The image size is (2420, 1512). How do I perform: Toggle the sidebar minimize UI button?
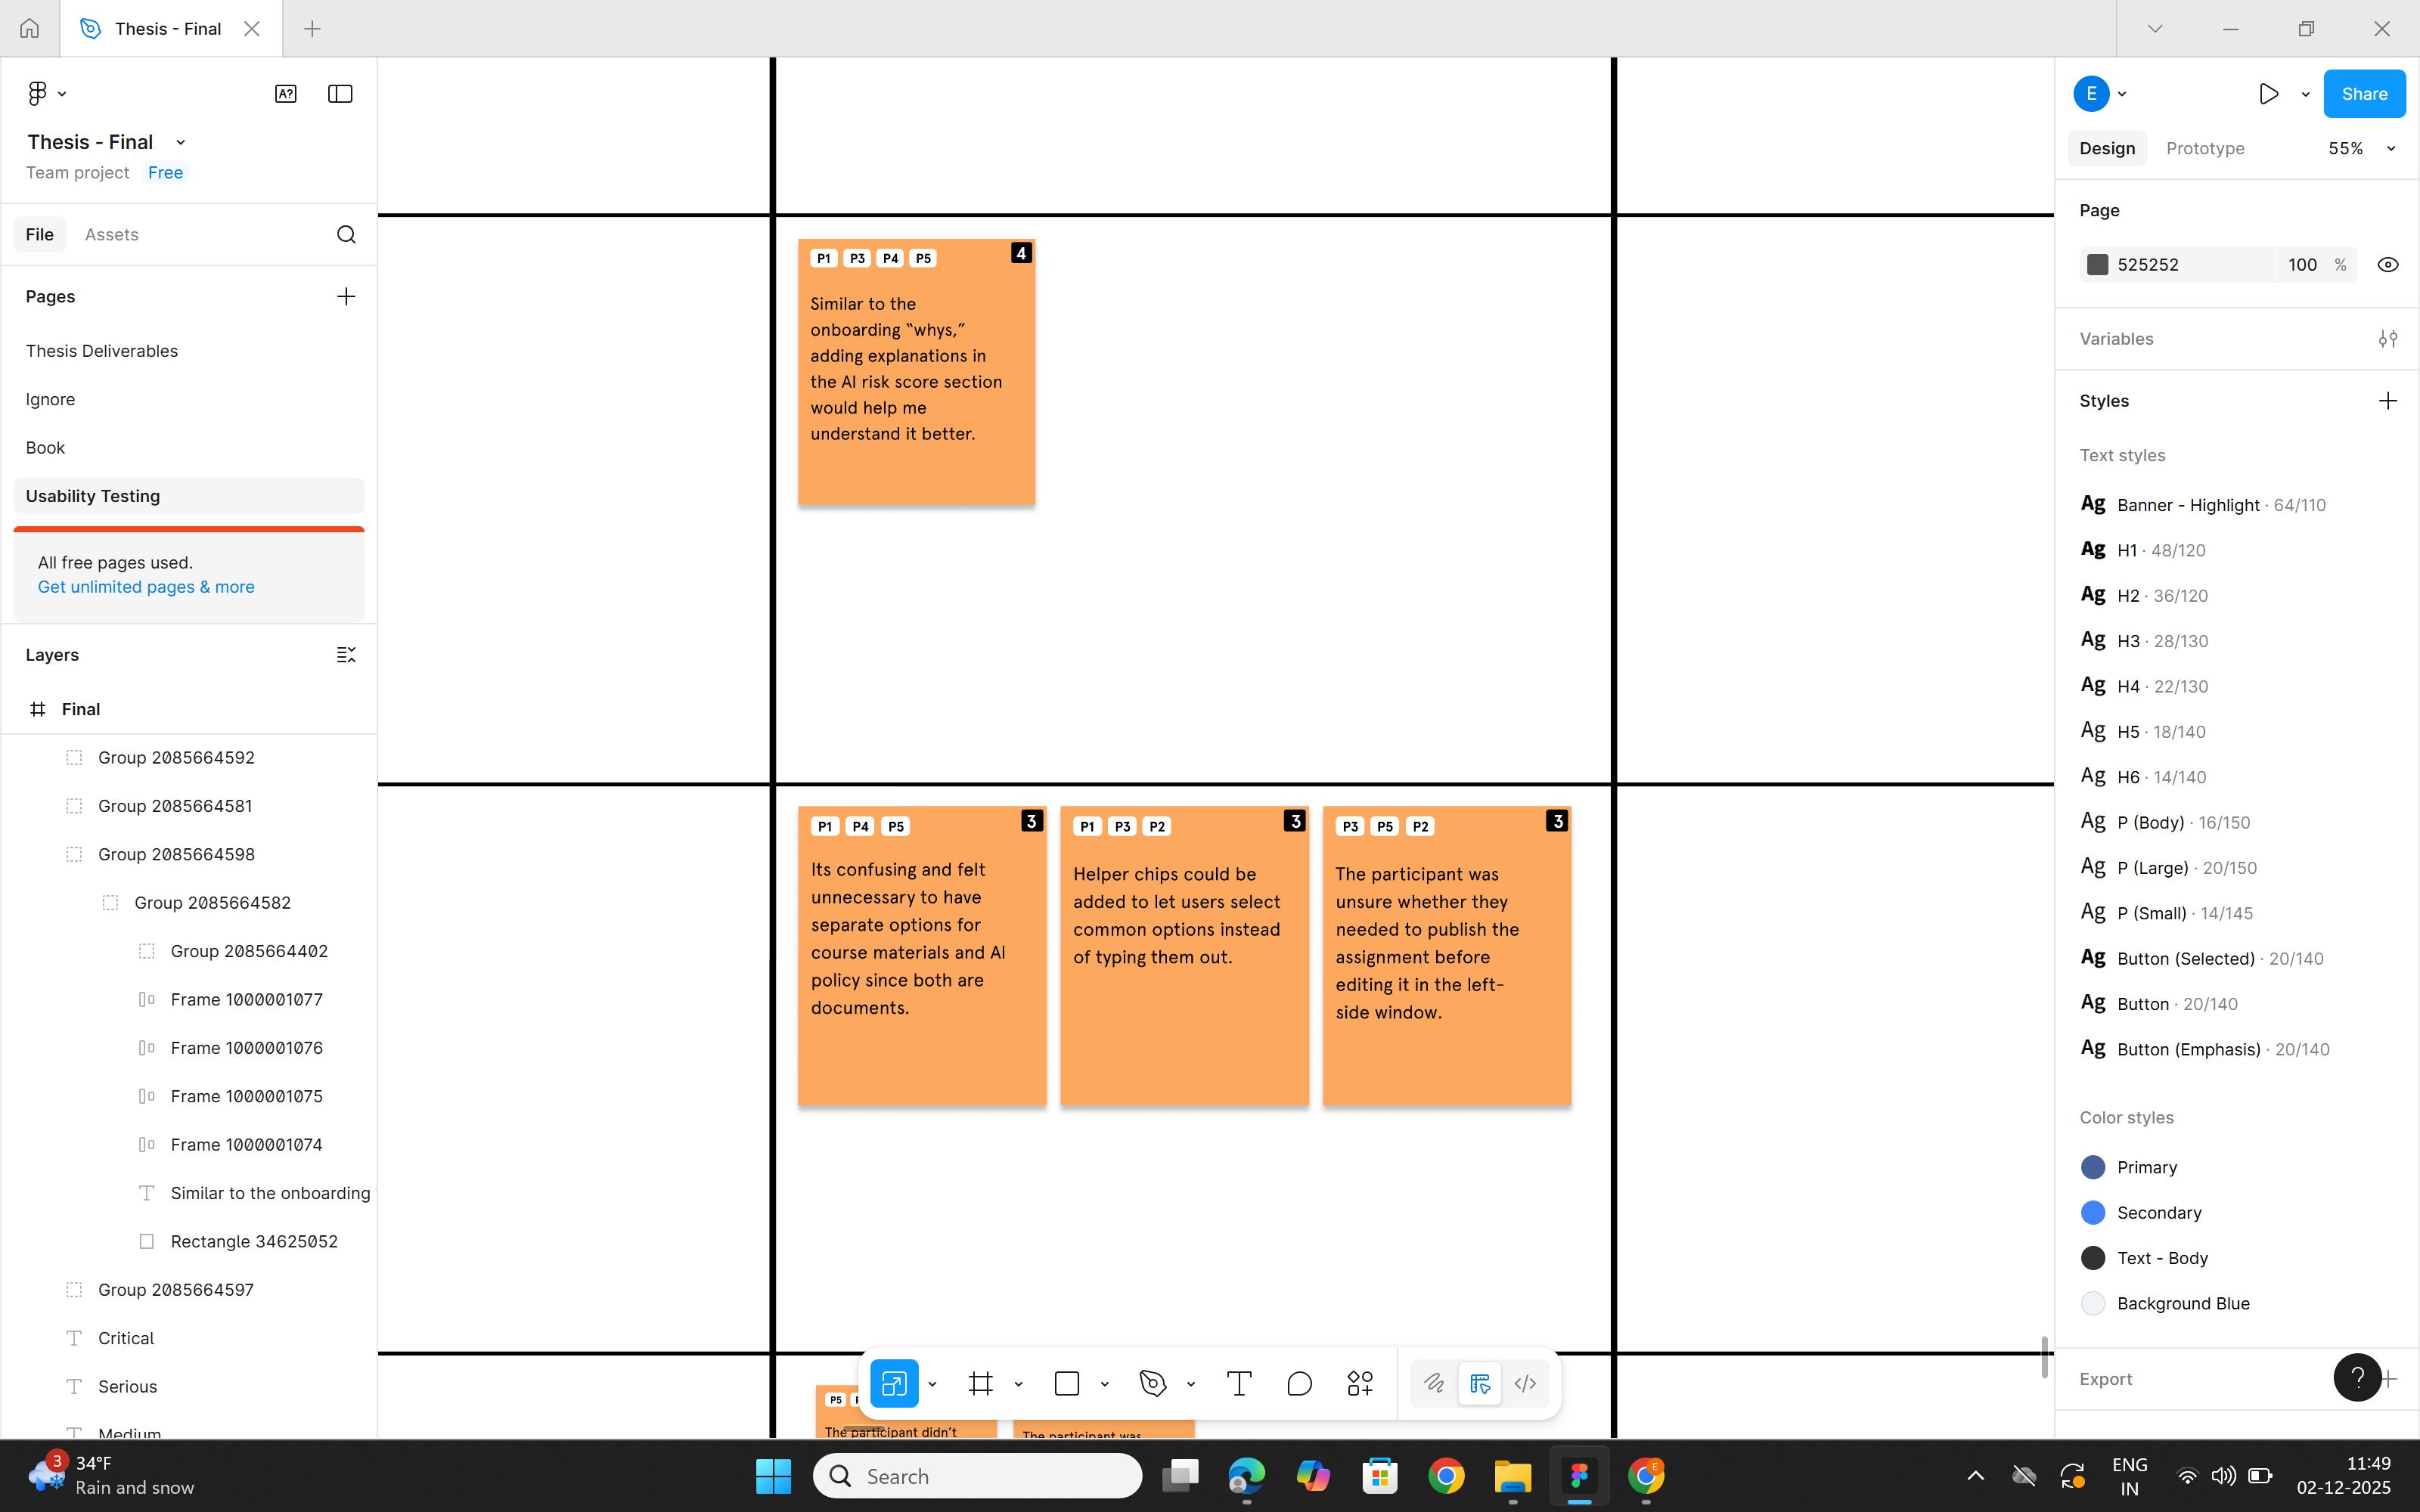(340, 94)
